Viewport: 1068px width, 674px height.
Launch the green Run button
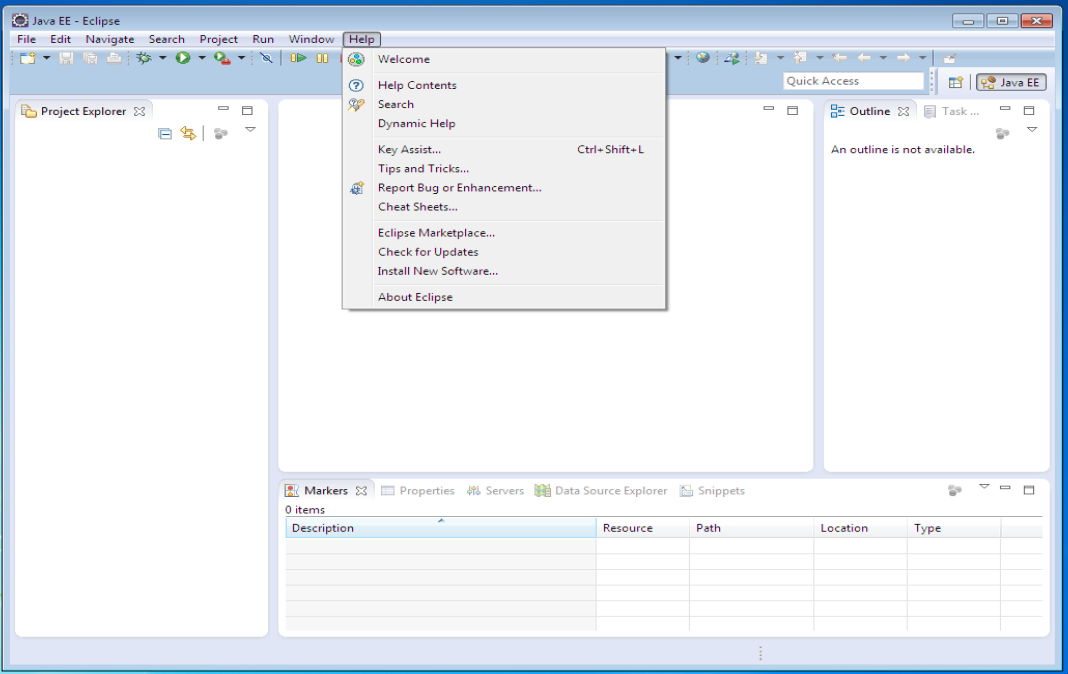click(x=183, y=59)
